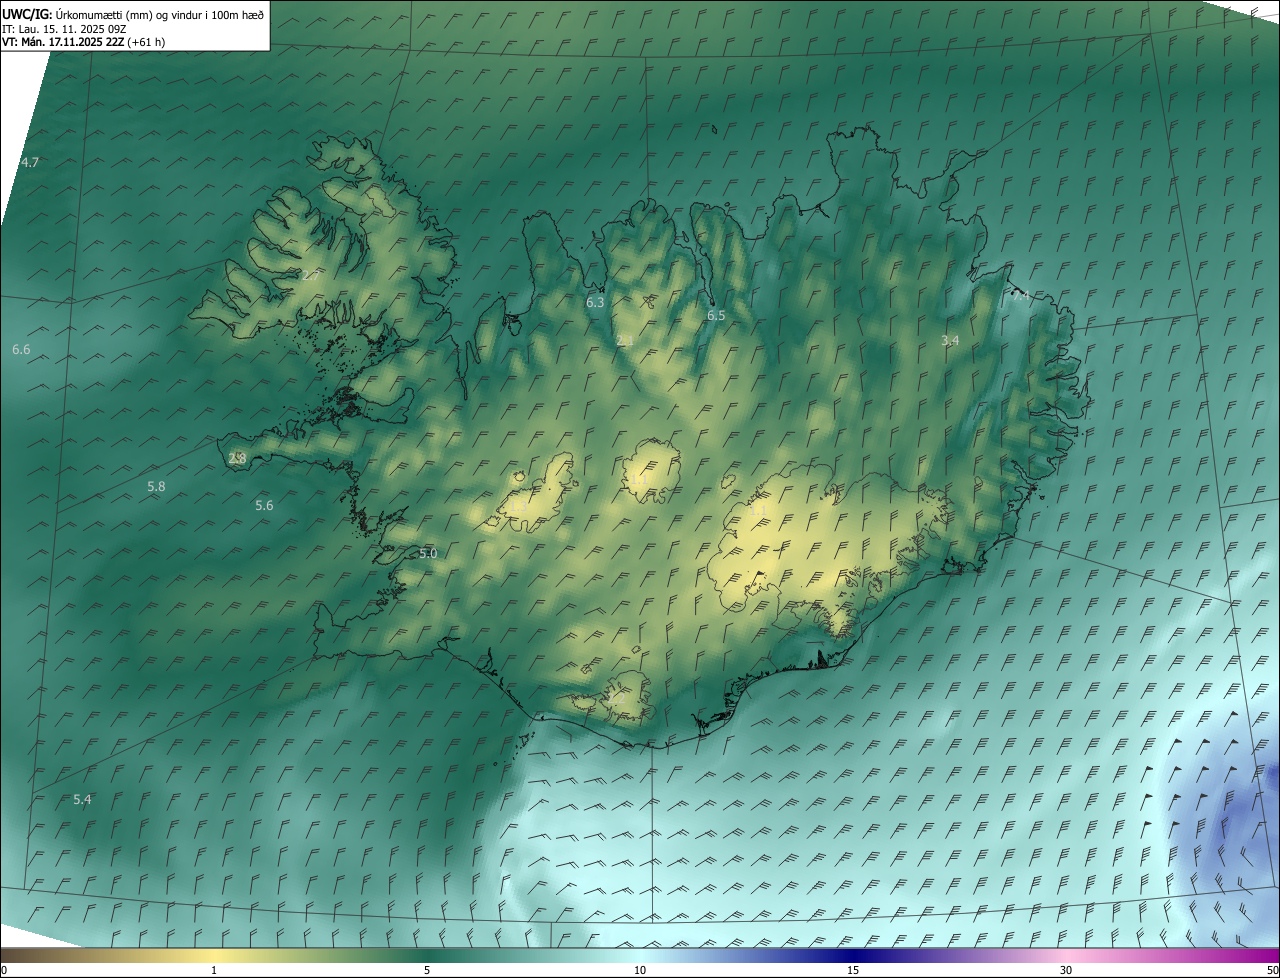Click the 6.5 value label on the map
The height and width of the screenshot is (978, 1280).
pyautogui.click(x=716, y=315)
